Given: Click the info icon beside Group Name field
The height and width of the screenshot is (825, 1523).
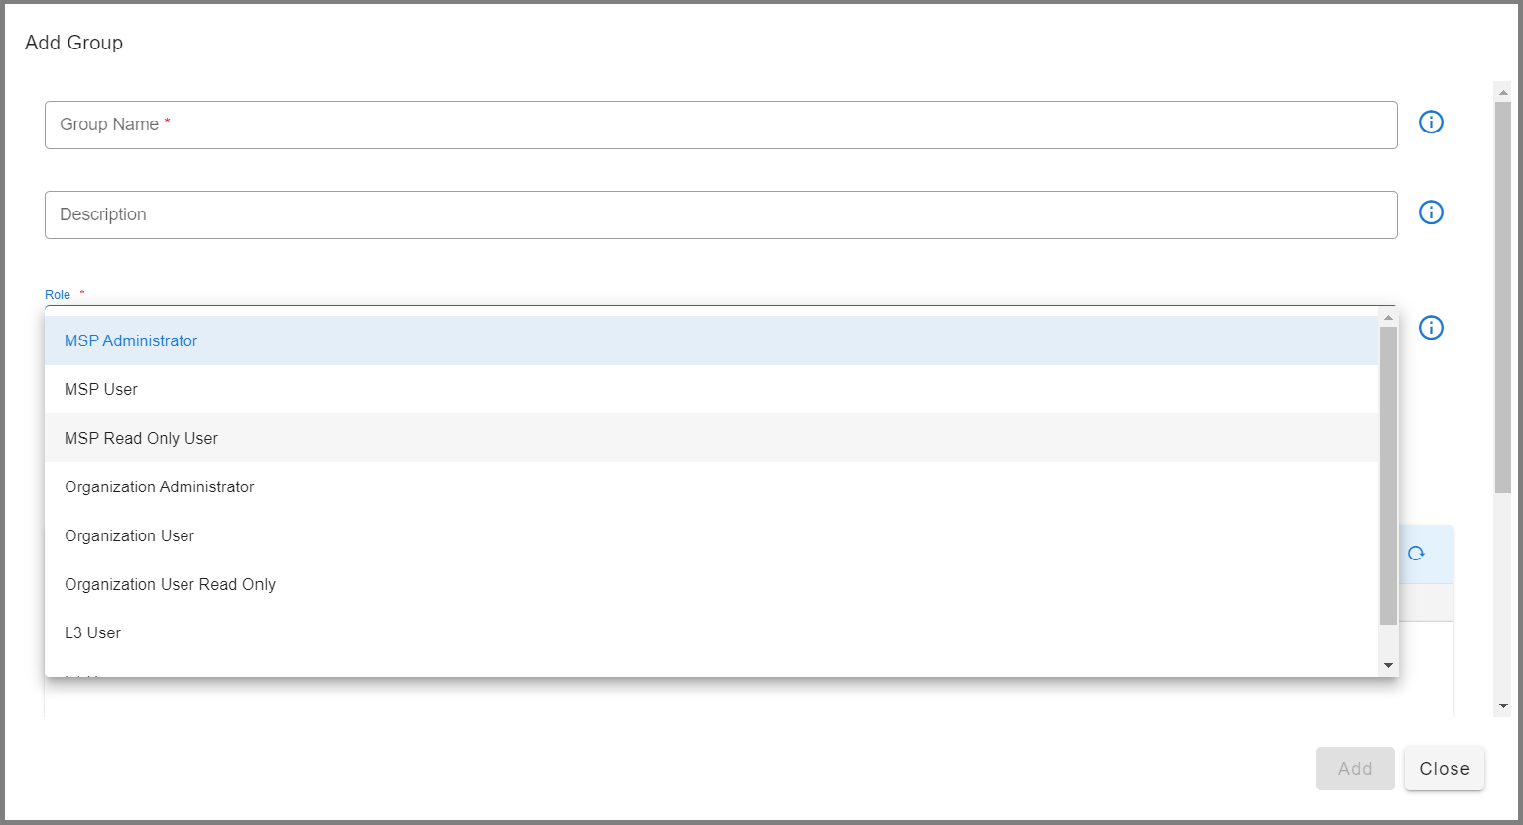Looking at the screenshot, I should pos(1431,122).
